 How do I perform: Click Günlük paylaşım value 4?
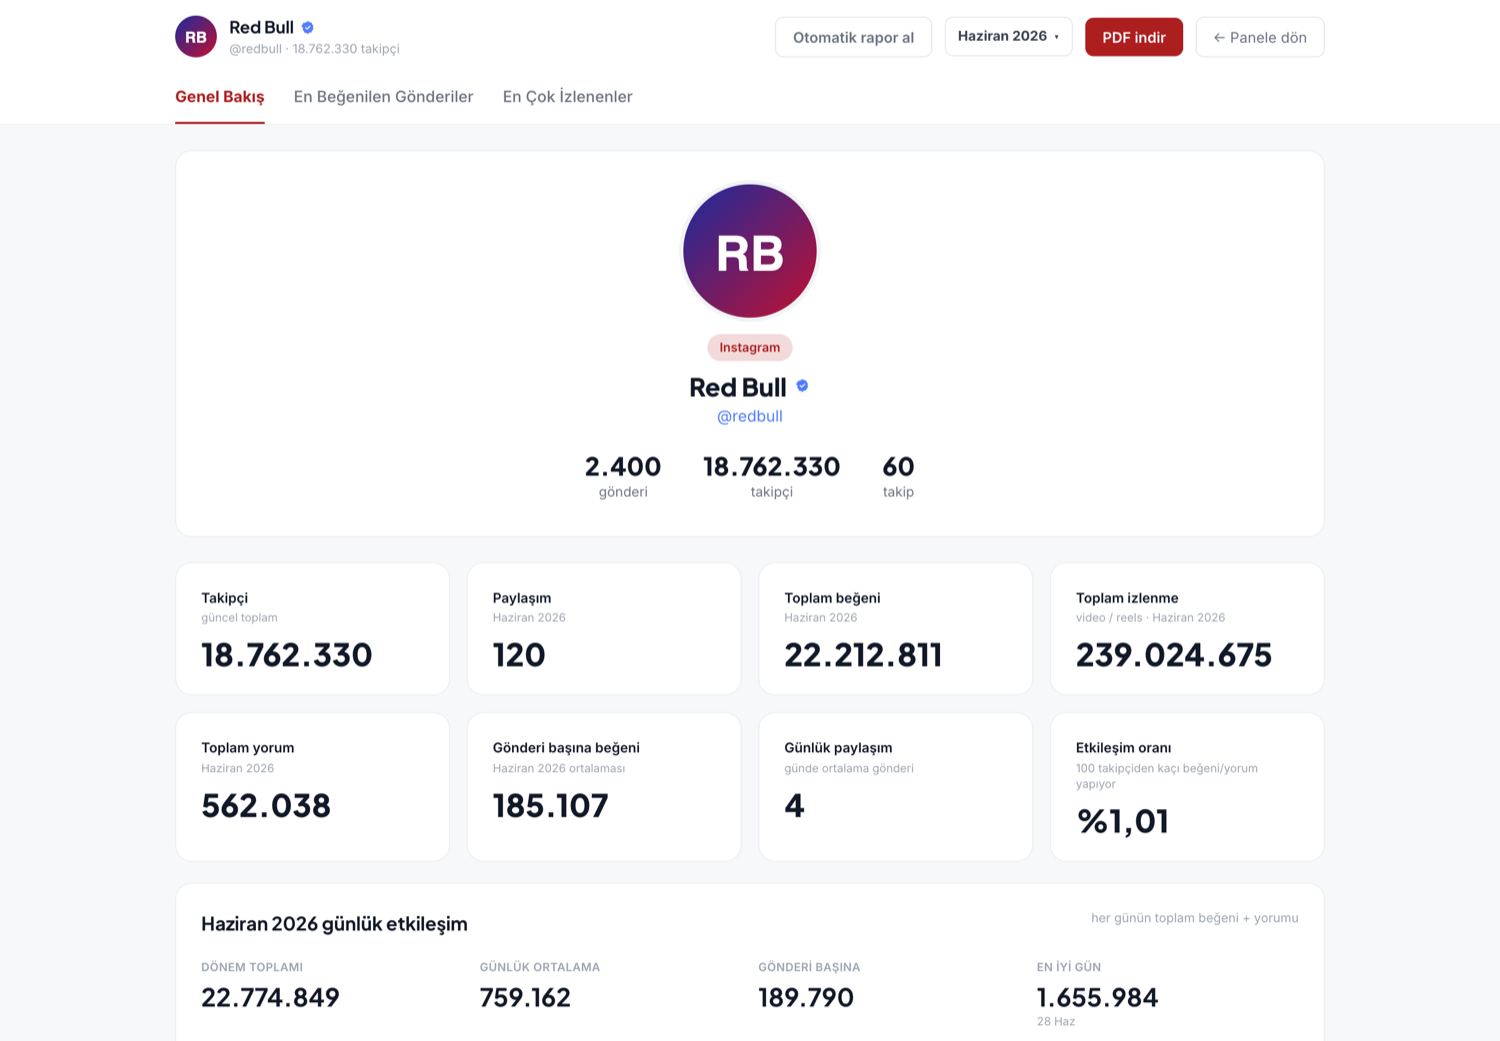pyautogui.click(x=795, y=806)
